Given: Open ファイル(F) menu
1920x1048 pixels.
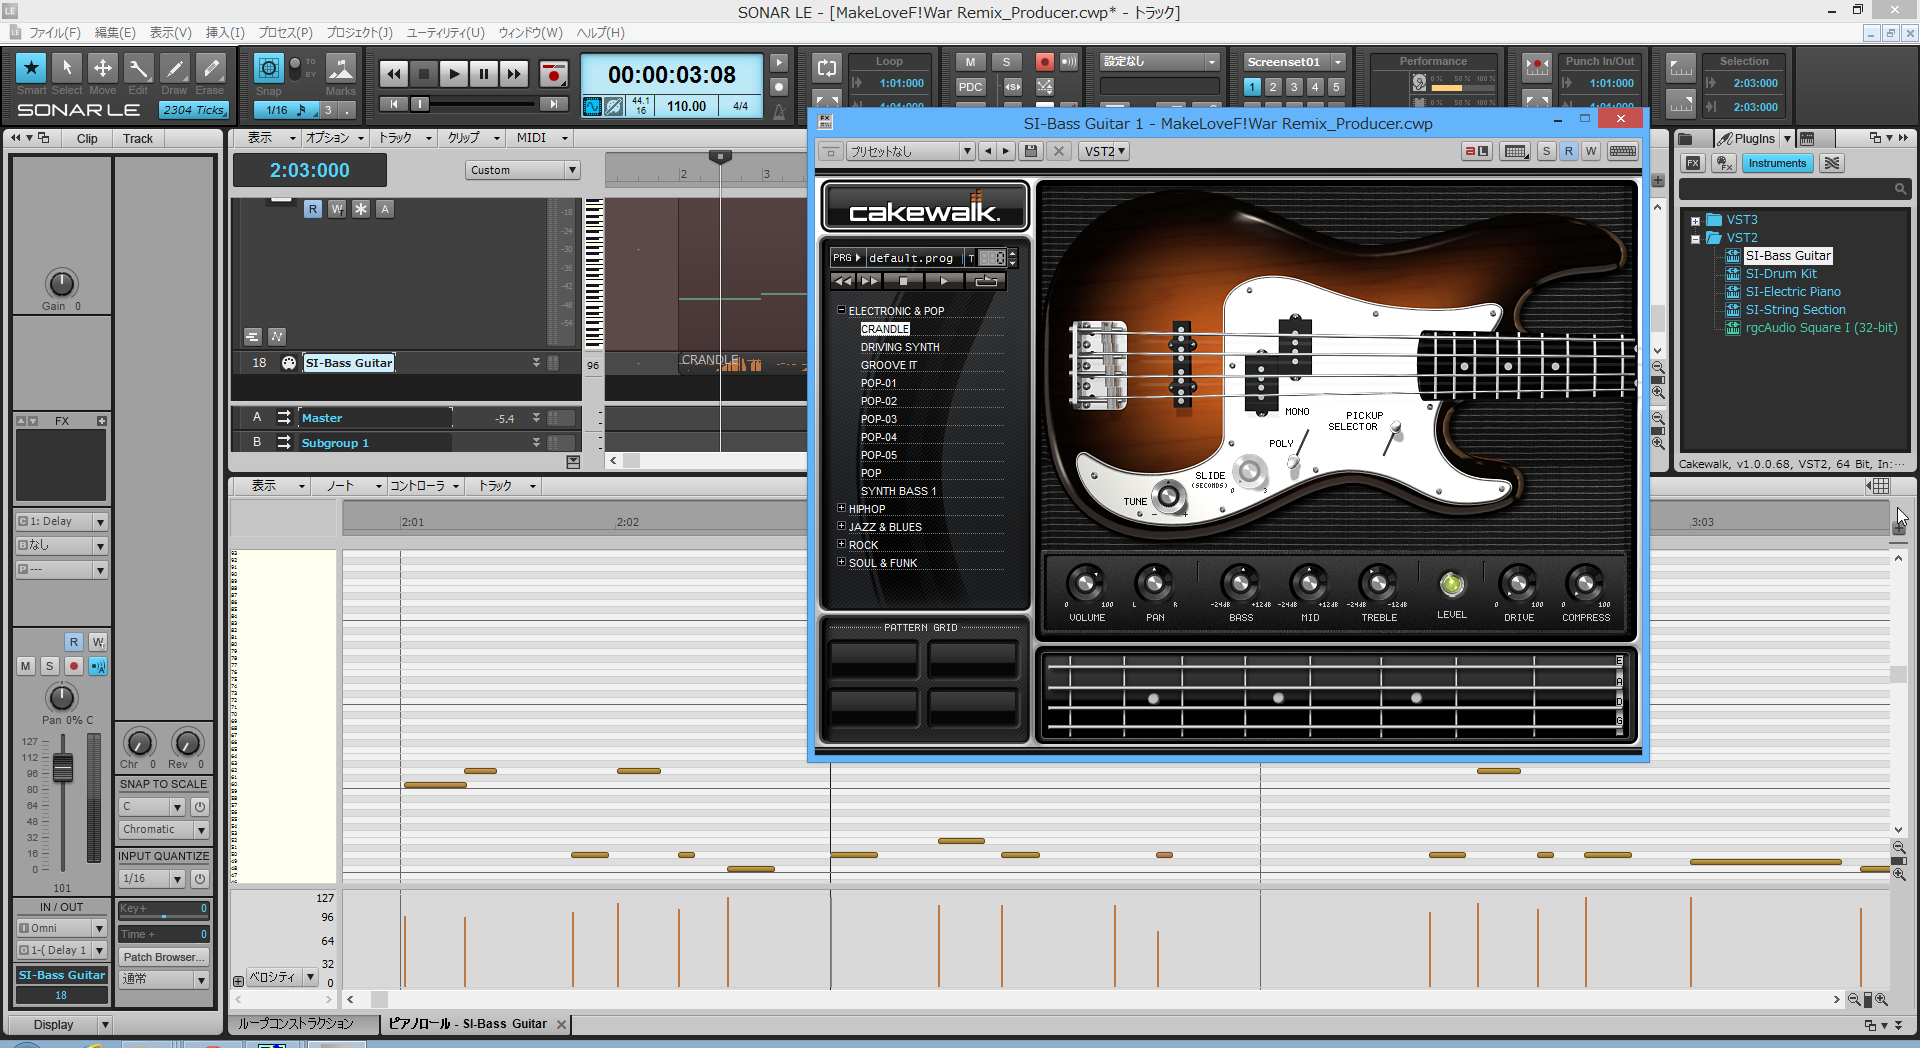Looking at the screenshot, I should [x=55, y=33].
